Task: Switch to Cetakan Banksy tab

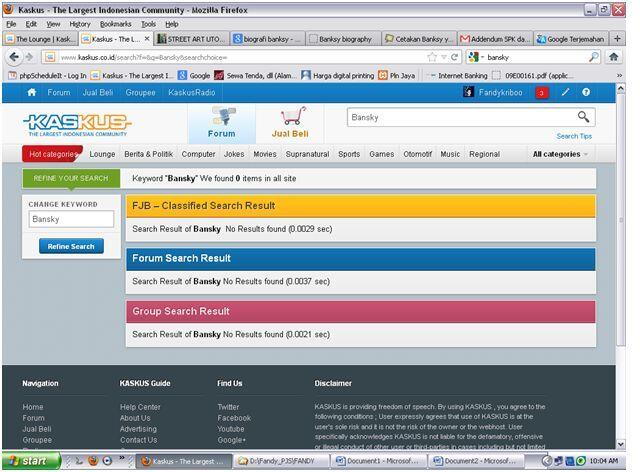Action: tap(419, 39)
